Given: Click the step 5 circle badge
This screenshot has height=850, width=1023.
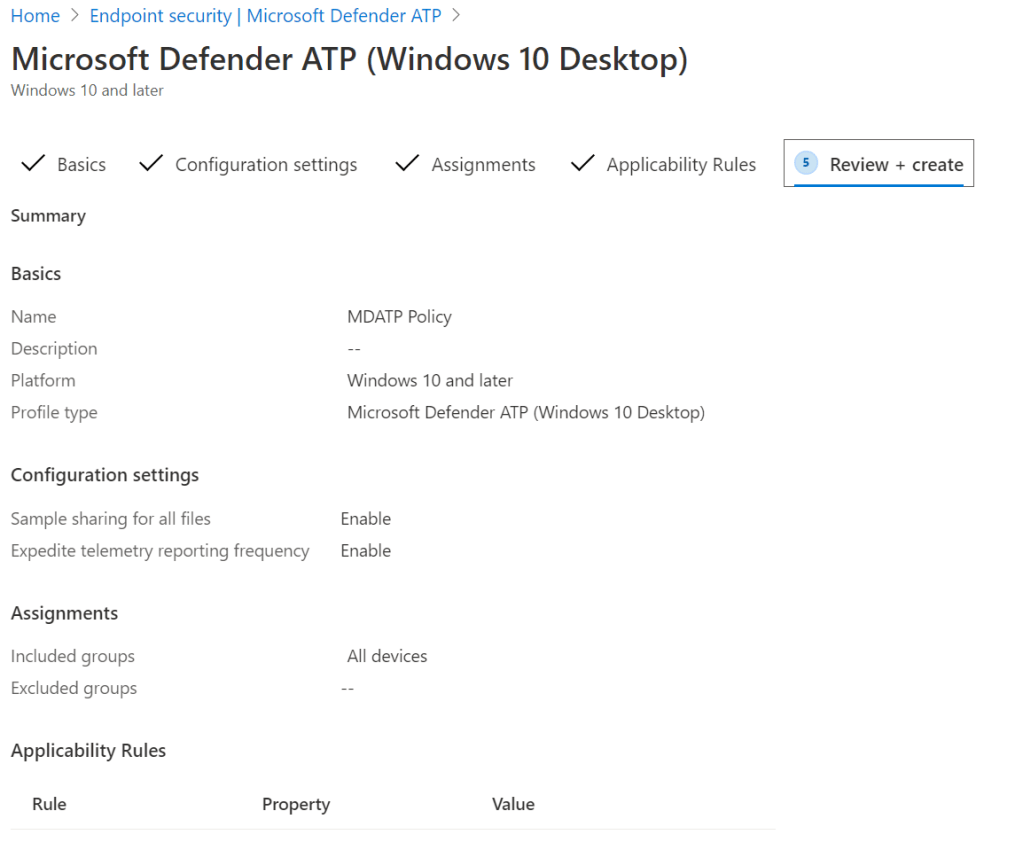Looking at the screenshot, I should click(806, 163).
